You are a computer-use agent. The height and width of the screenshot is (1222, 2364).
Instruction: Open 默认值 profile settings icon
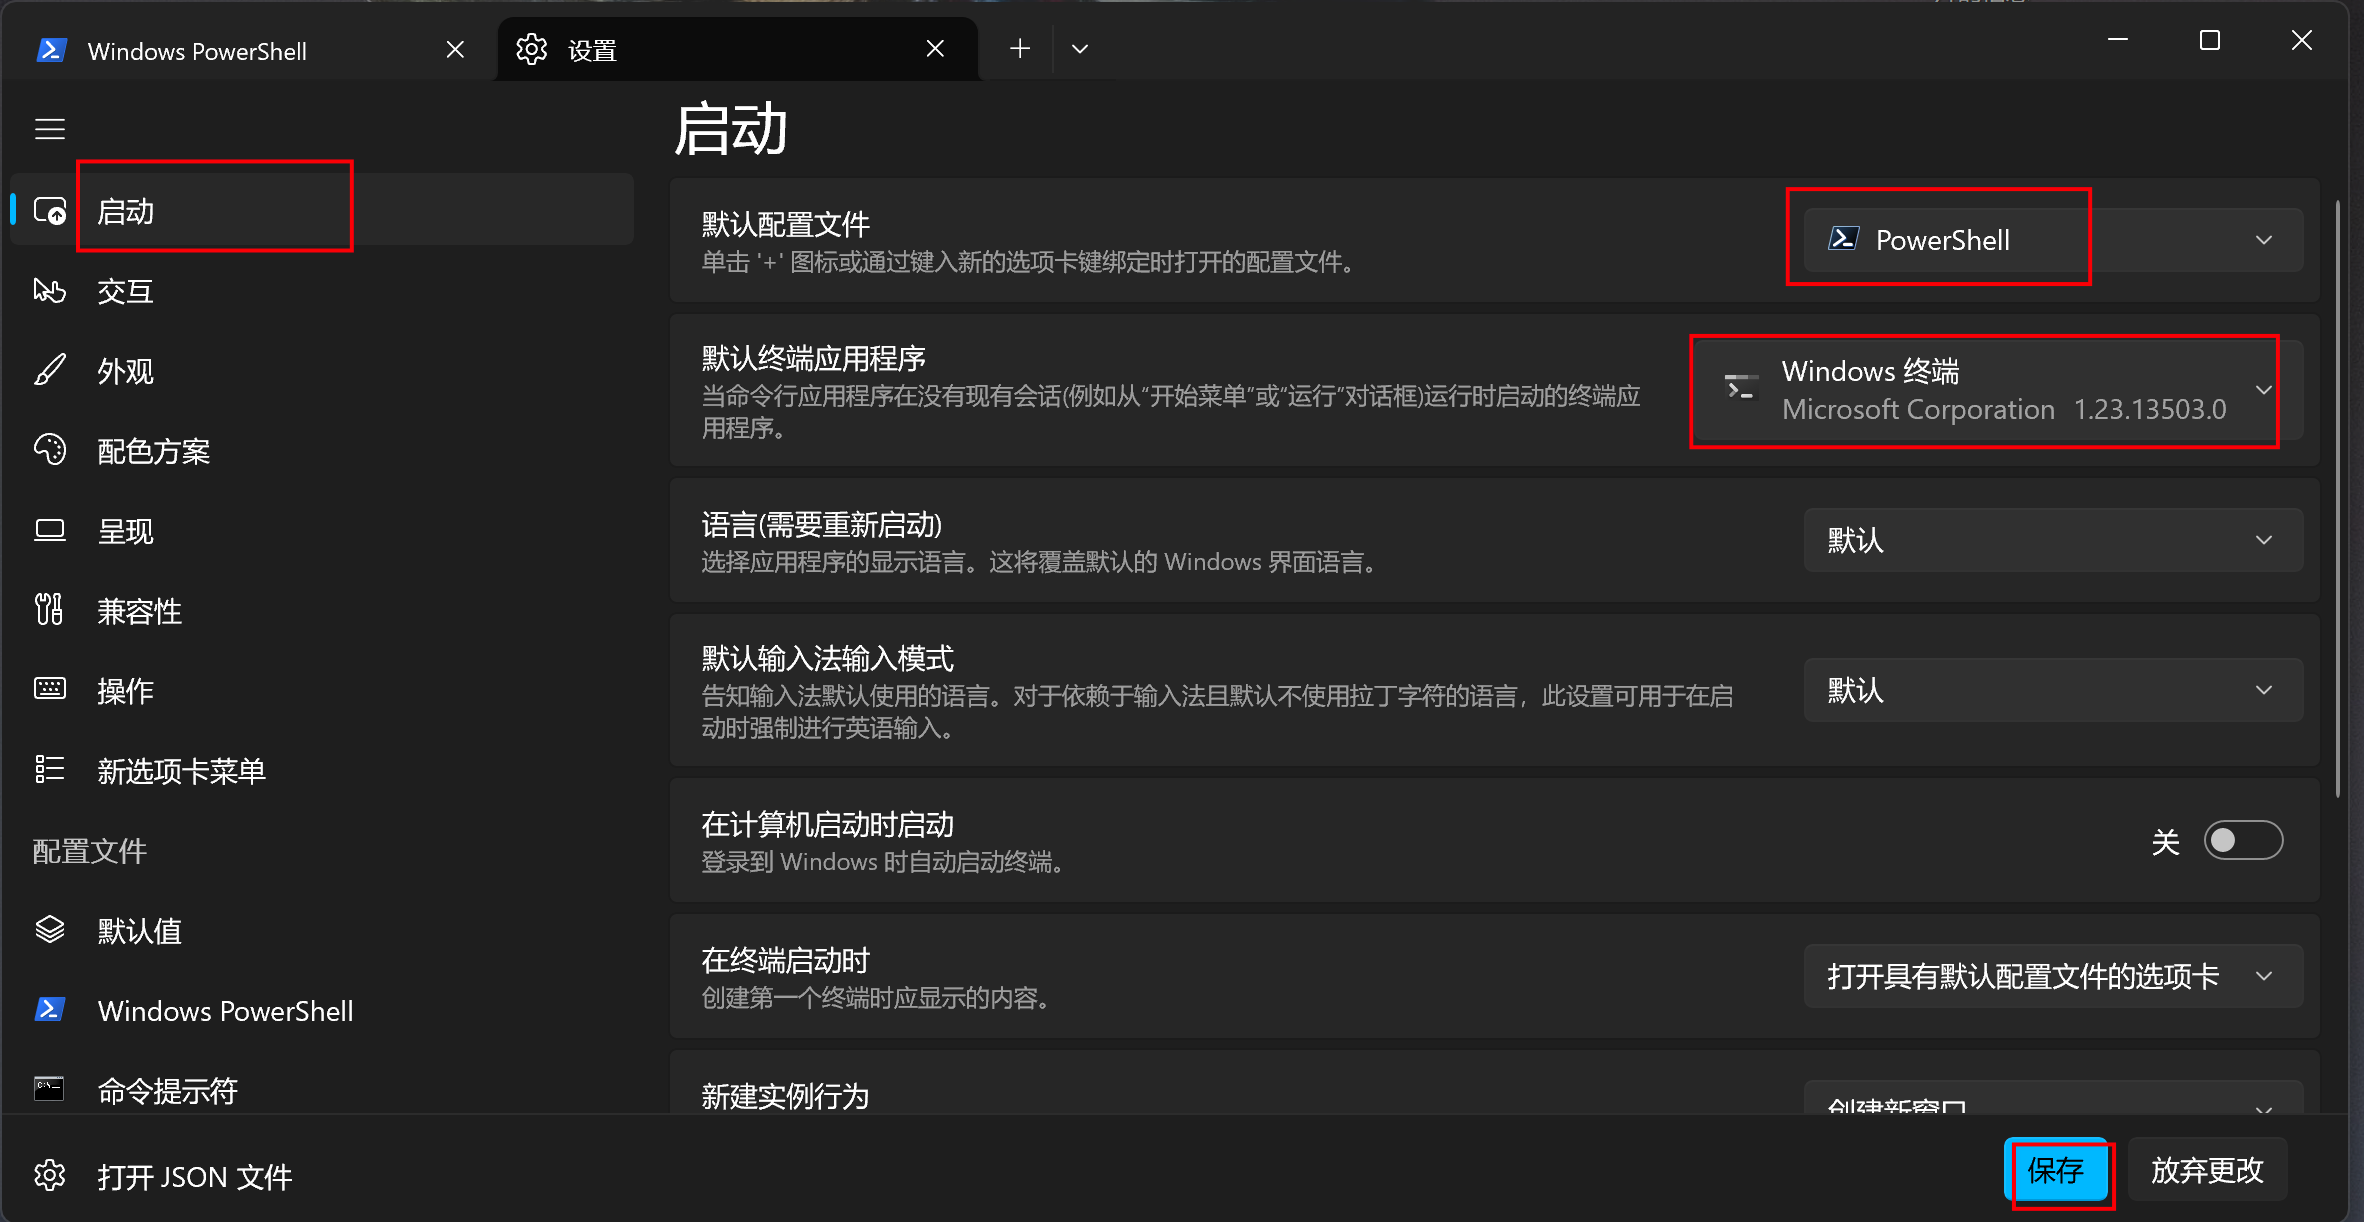pyautogui.click(x=49, y=930)
